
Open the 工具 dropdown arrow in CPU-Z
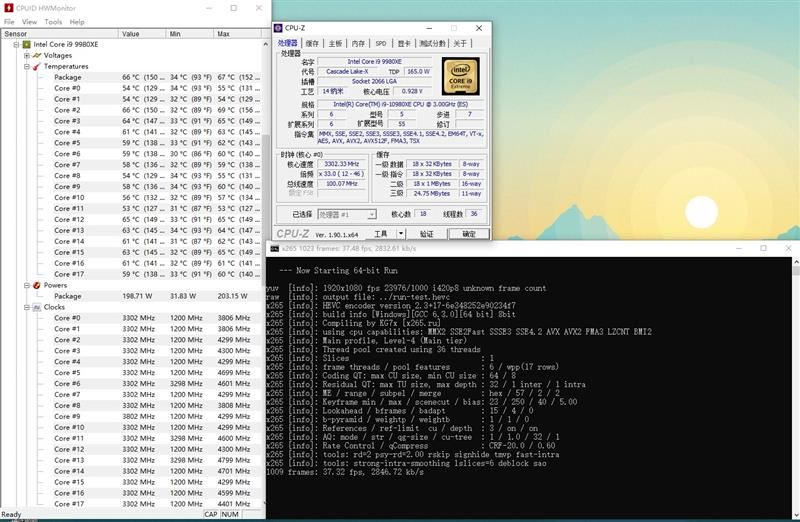[x=401, y=234]
